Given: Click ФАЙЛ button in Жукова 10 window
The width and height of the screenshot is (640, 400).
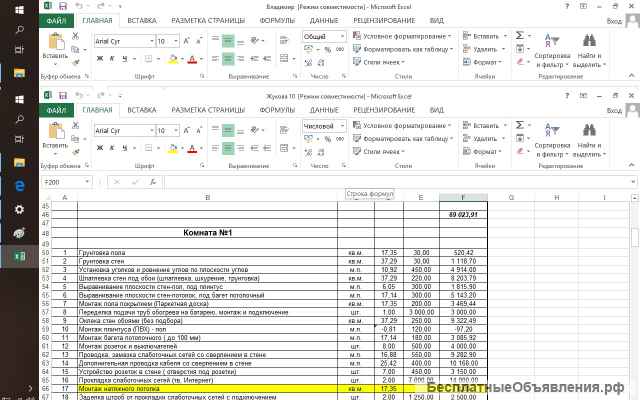Looking at the screenshot, I should 57,109.
